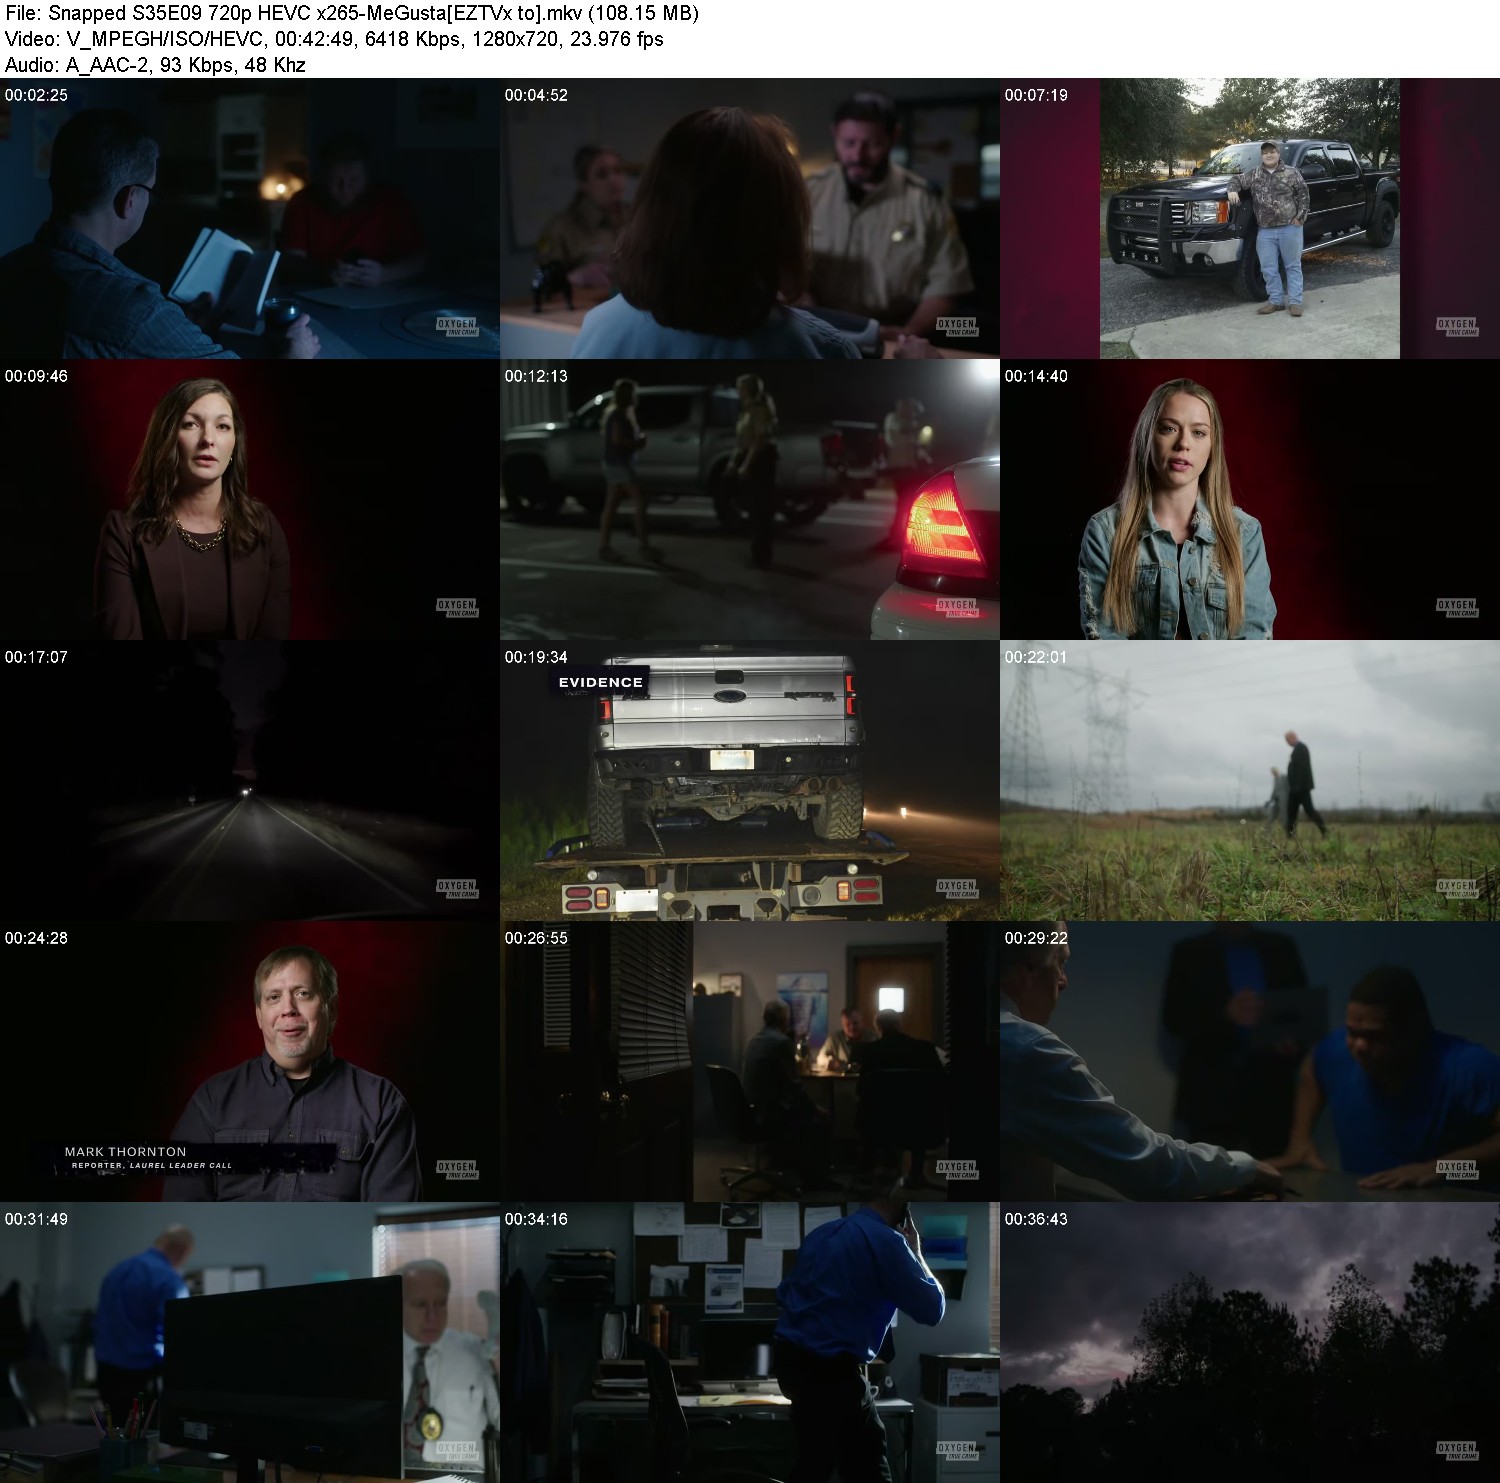
Task: Click the EVIDENCE label on truck frame
Action: (601, 682)
